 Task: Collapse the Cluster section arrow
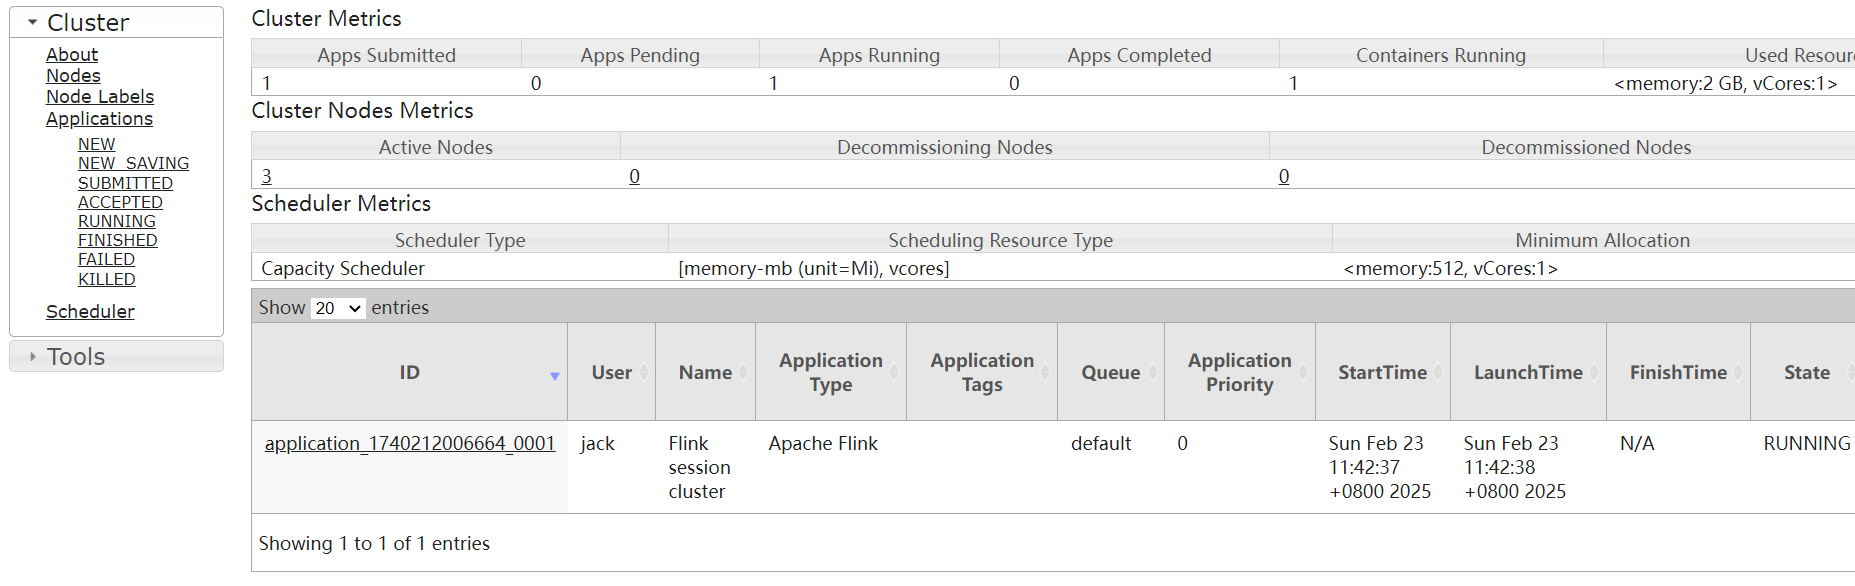tap(32, 22)
